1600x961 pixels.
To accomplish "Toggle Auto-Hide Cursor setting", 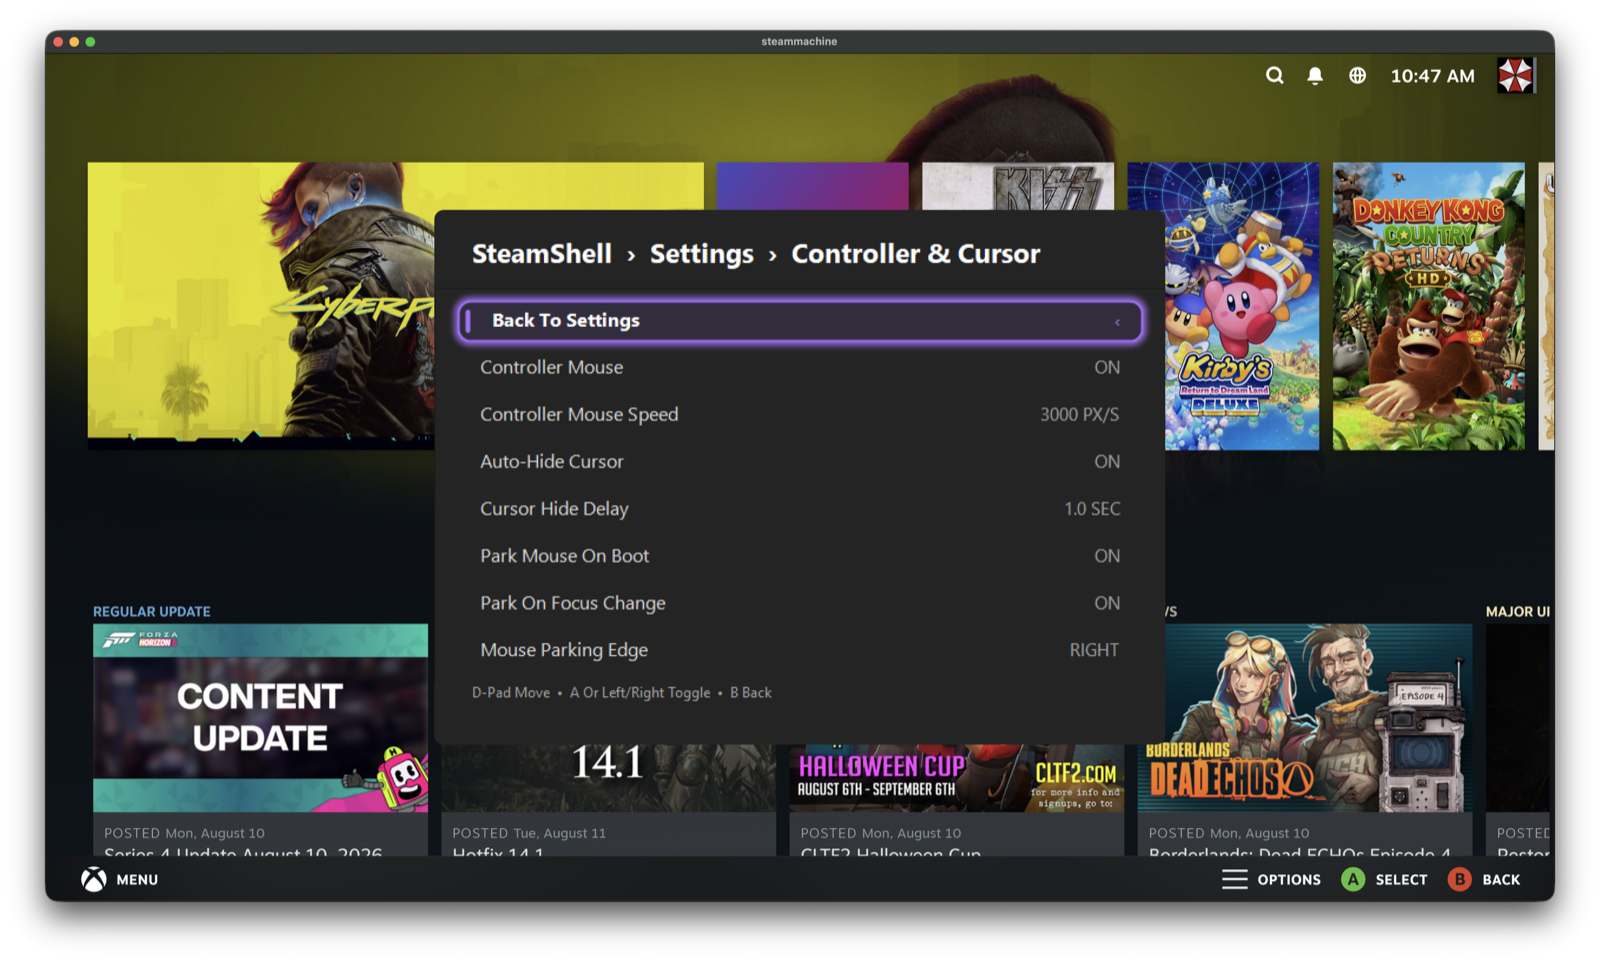I will click(x=800, y=461).
